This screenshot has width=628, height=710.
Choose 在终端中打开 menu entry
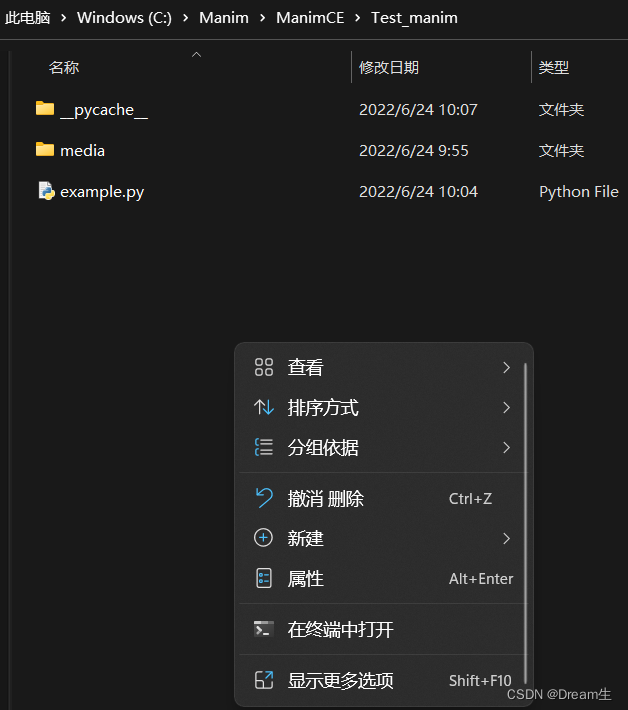click(383, 629)
